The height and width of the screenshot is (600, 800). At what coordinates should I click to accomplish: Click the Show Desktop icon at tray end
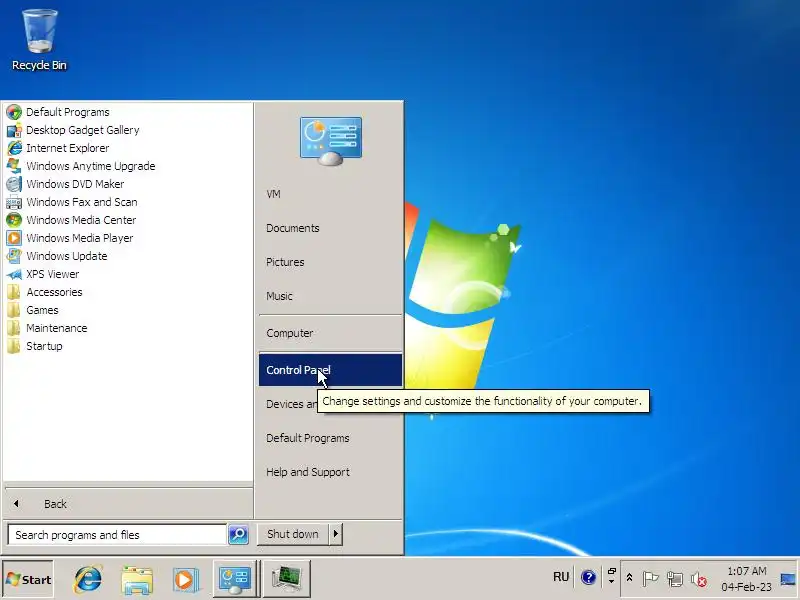[787, 579]
